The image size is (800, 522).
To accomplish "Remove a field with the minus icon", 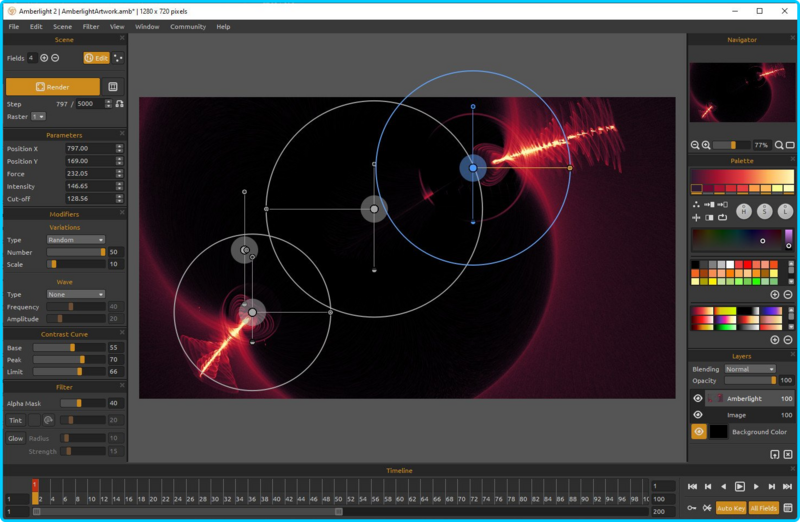I will 55,58.
